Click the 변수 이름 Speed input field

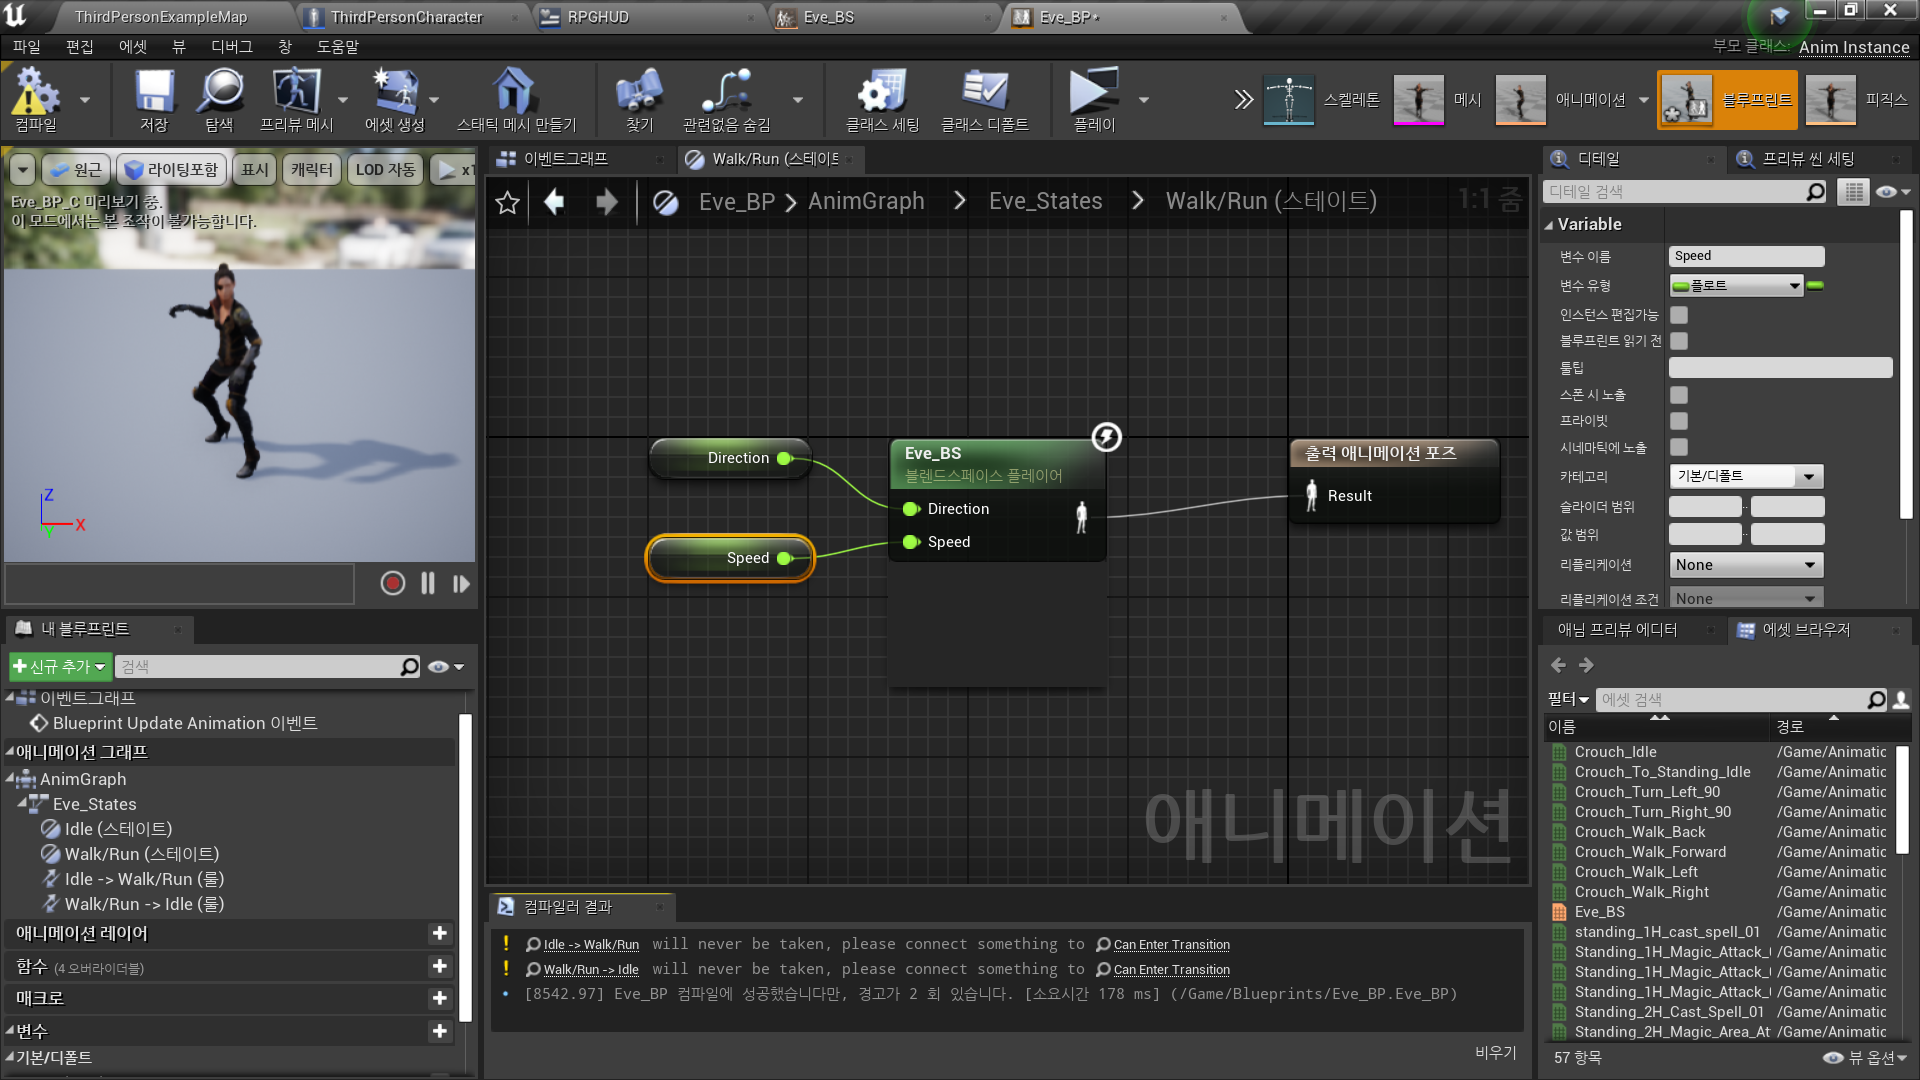(1745, 256)
